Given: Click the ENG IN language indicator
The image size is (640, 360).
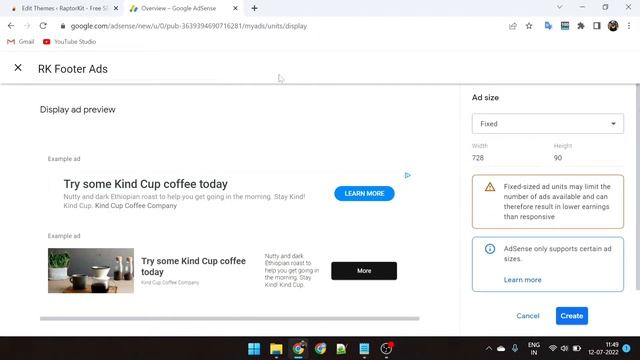Looking at the screenshot, I should [533, 349].
